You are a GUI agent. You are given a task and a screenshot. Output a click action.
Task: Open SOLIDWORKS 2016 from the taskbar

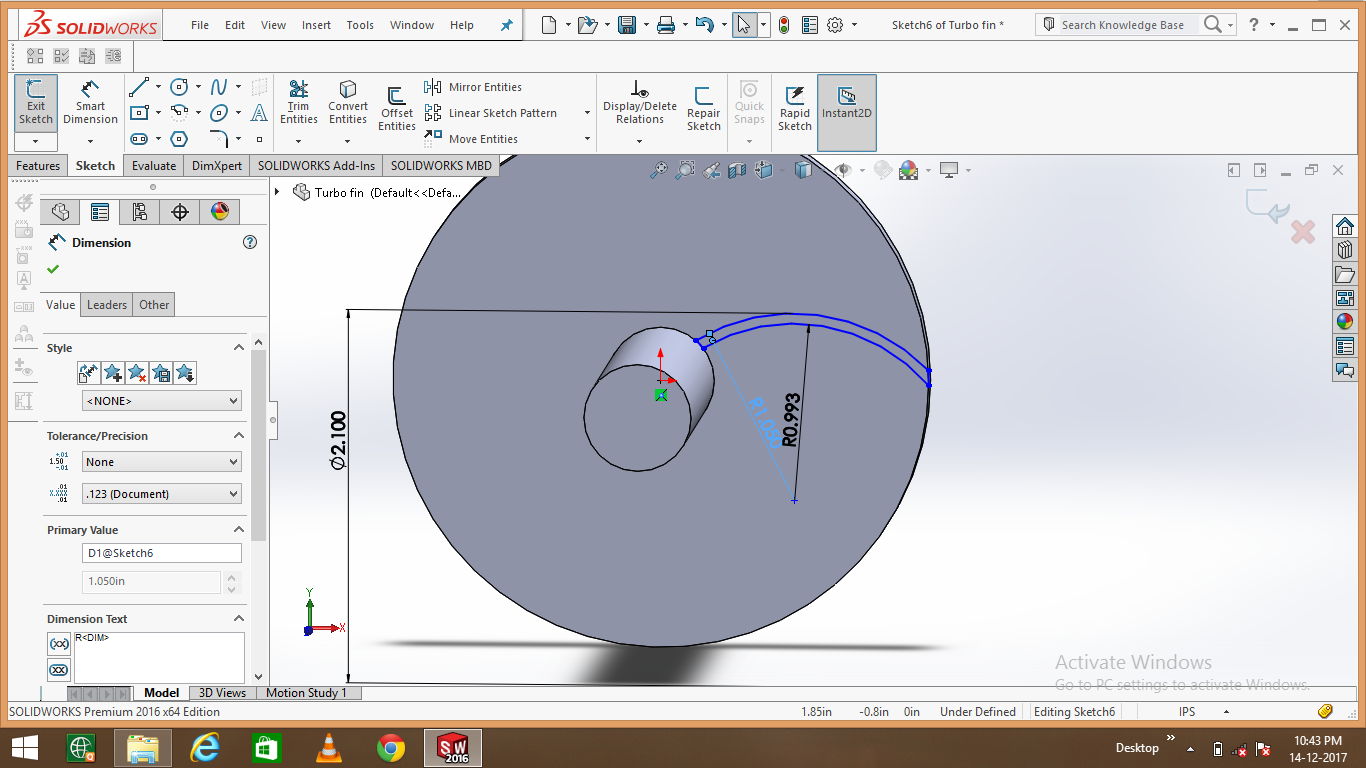point(452,747)
